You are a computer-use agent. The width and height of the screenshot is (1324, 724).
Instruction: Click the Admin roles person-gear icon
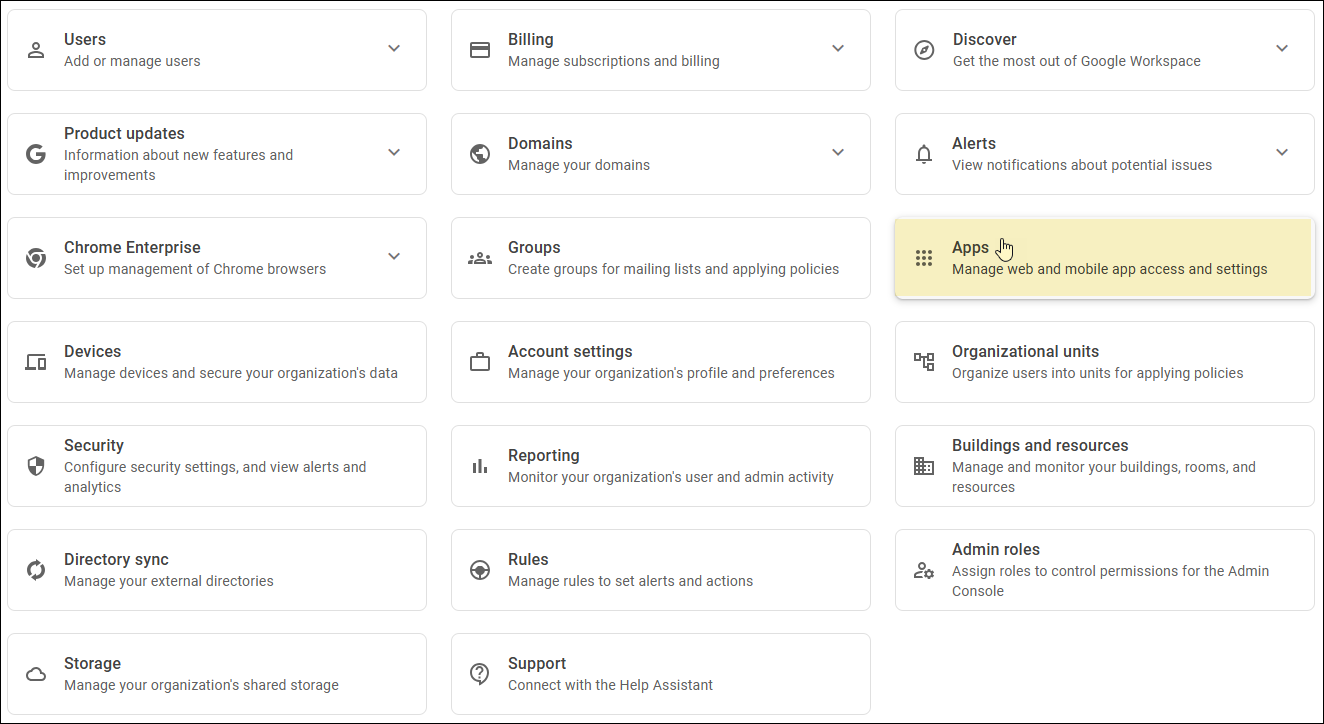tap(924, 570)
